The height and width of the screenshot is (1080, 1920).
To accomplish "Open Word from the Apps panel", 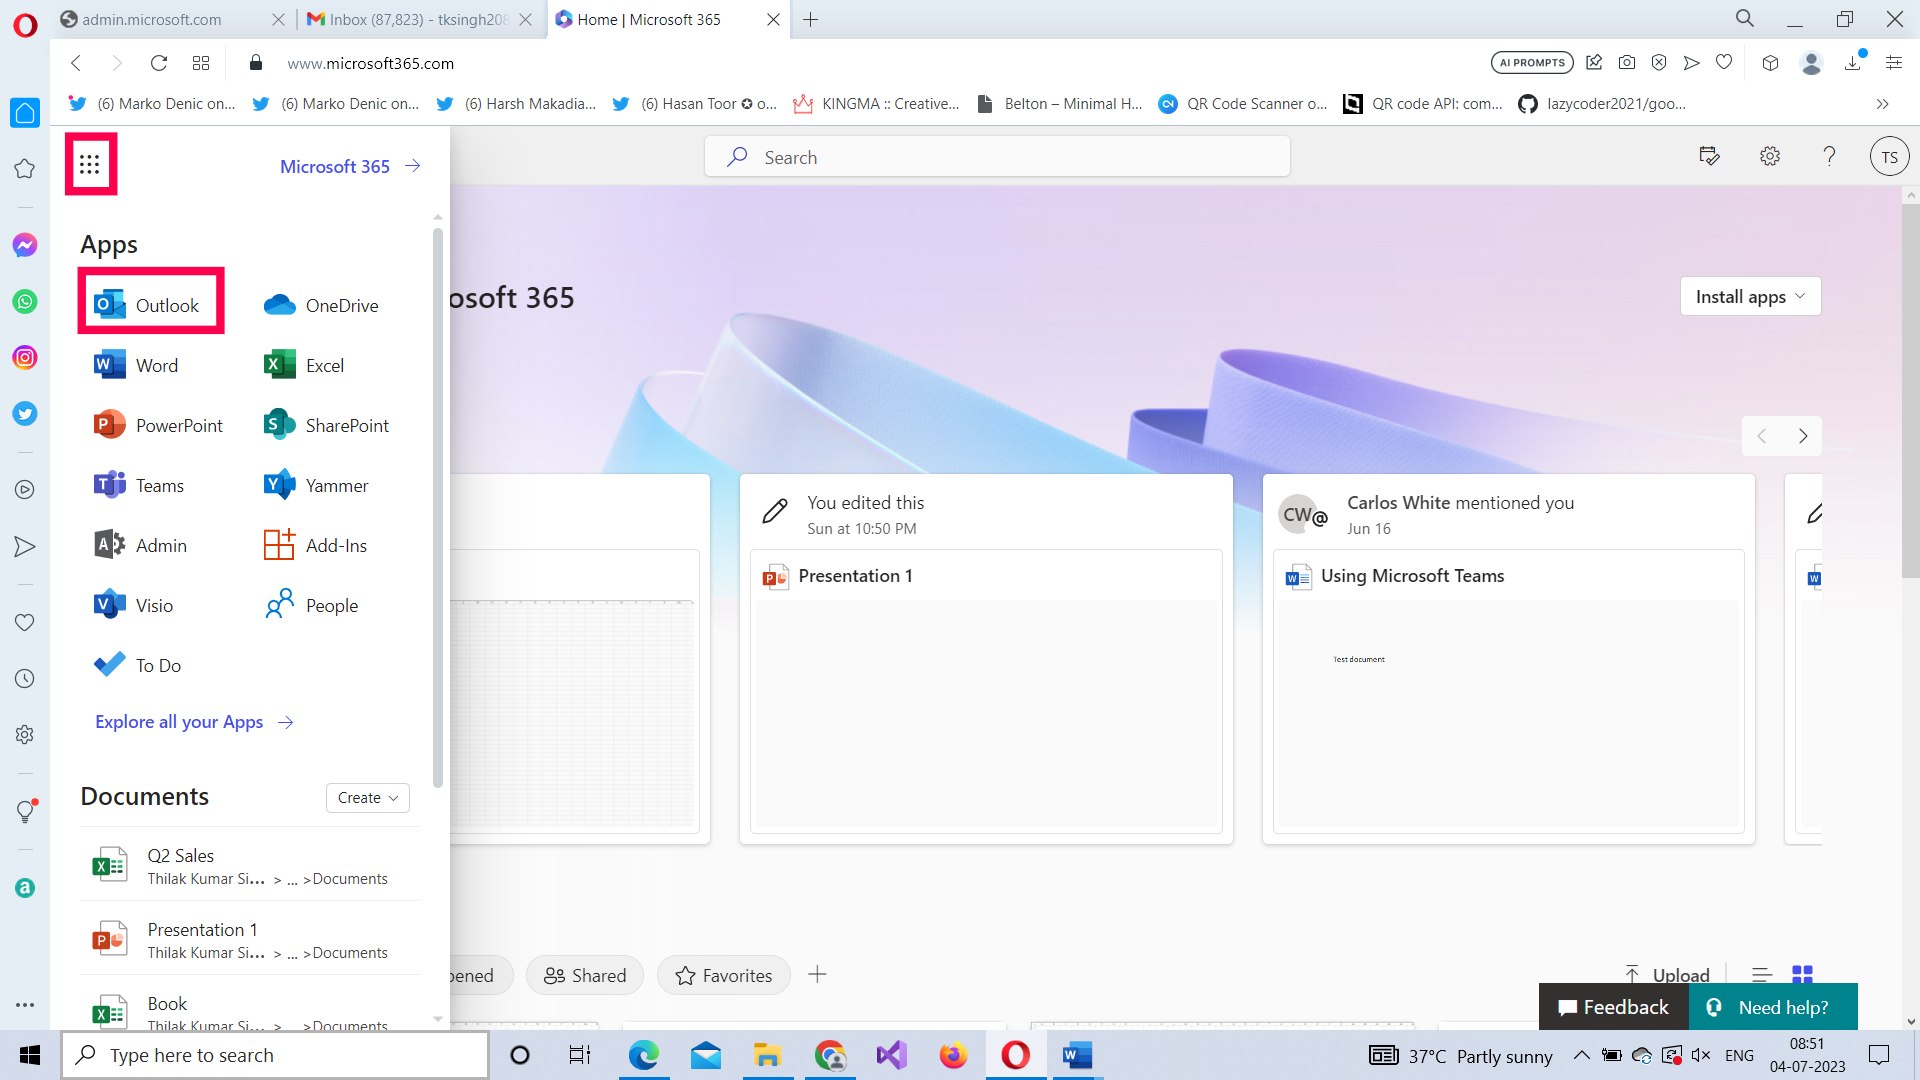I will [x=136, y=365].
